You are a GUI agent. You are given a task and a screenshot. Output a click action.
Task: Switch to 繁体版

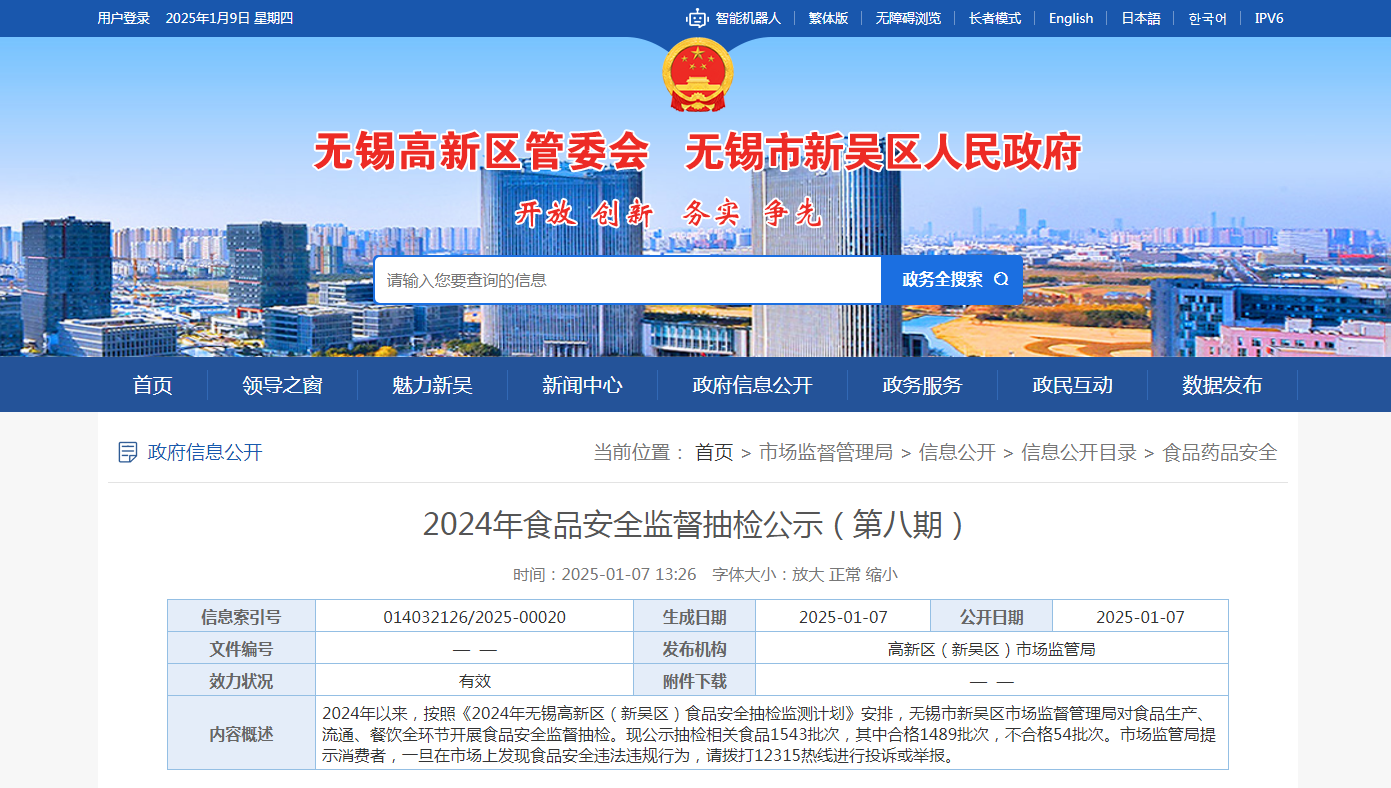[x=828, y=18]
